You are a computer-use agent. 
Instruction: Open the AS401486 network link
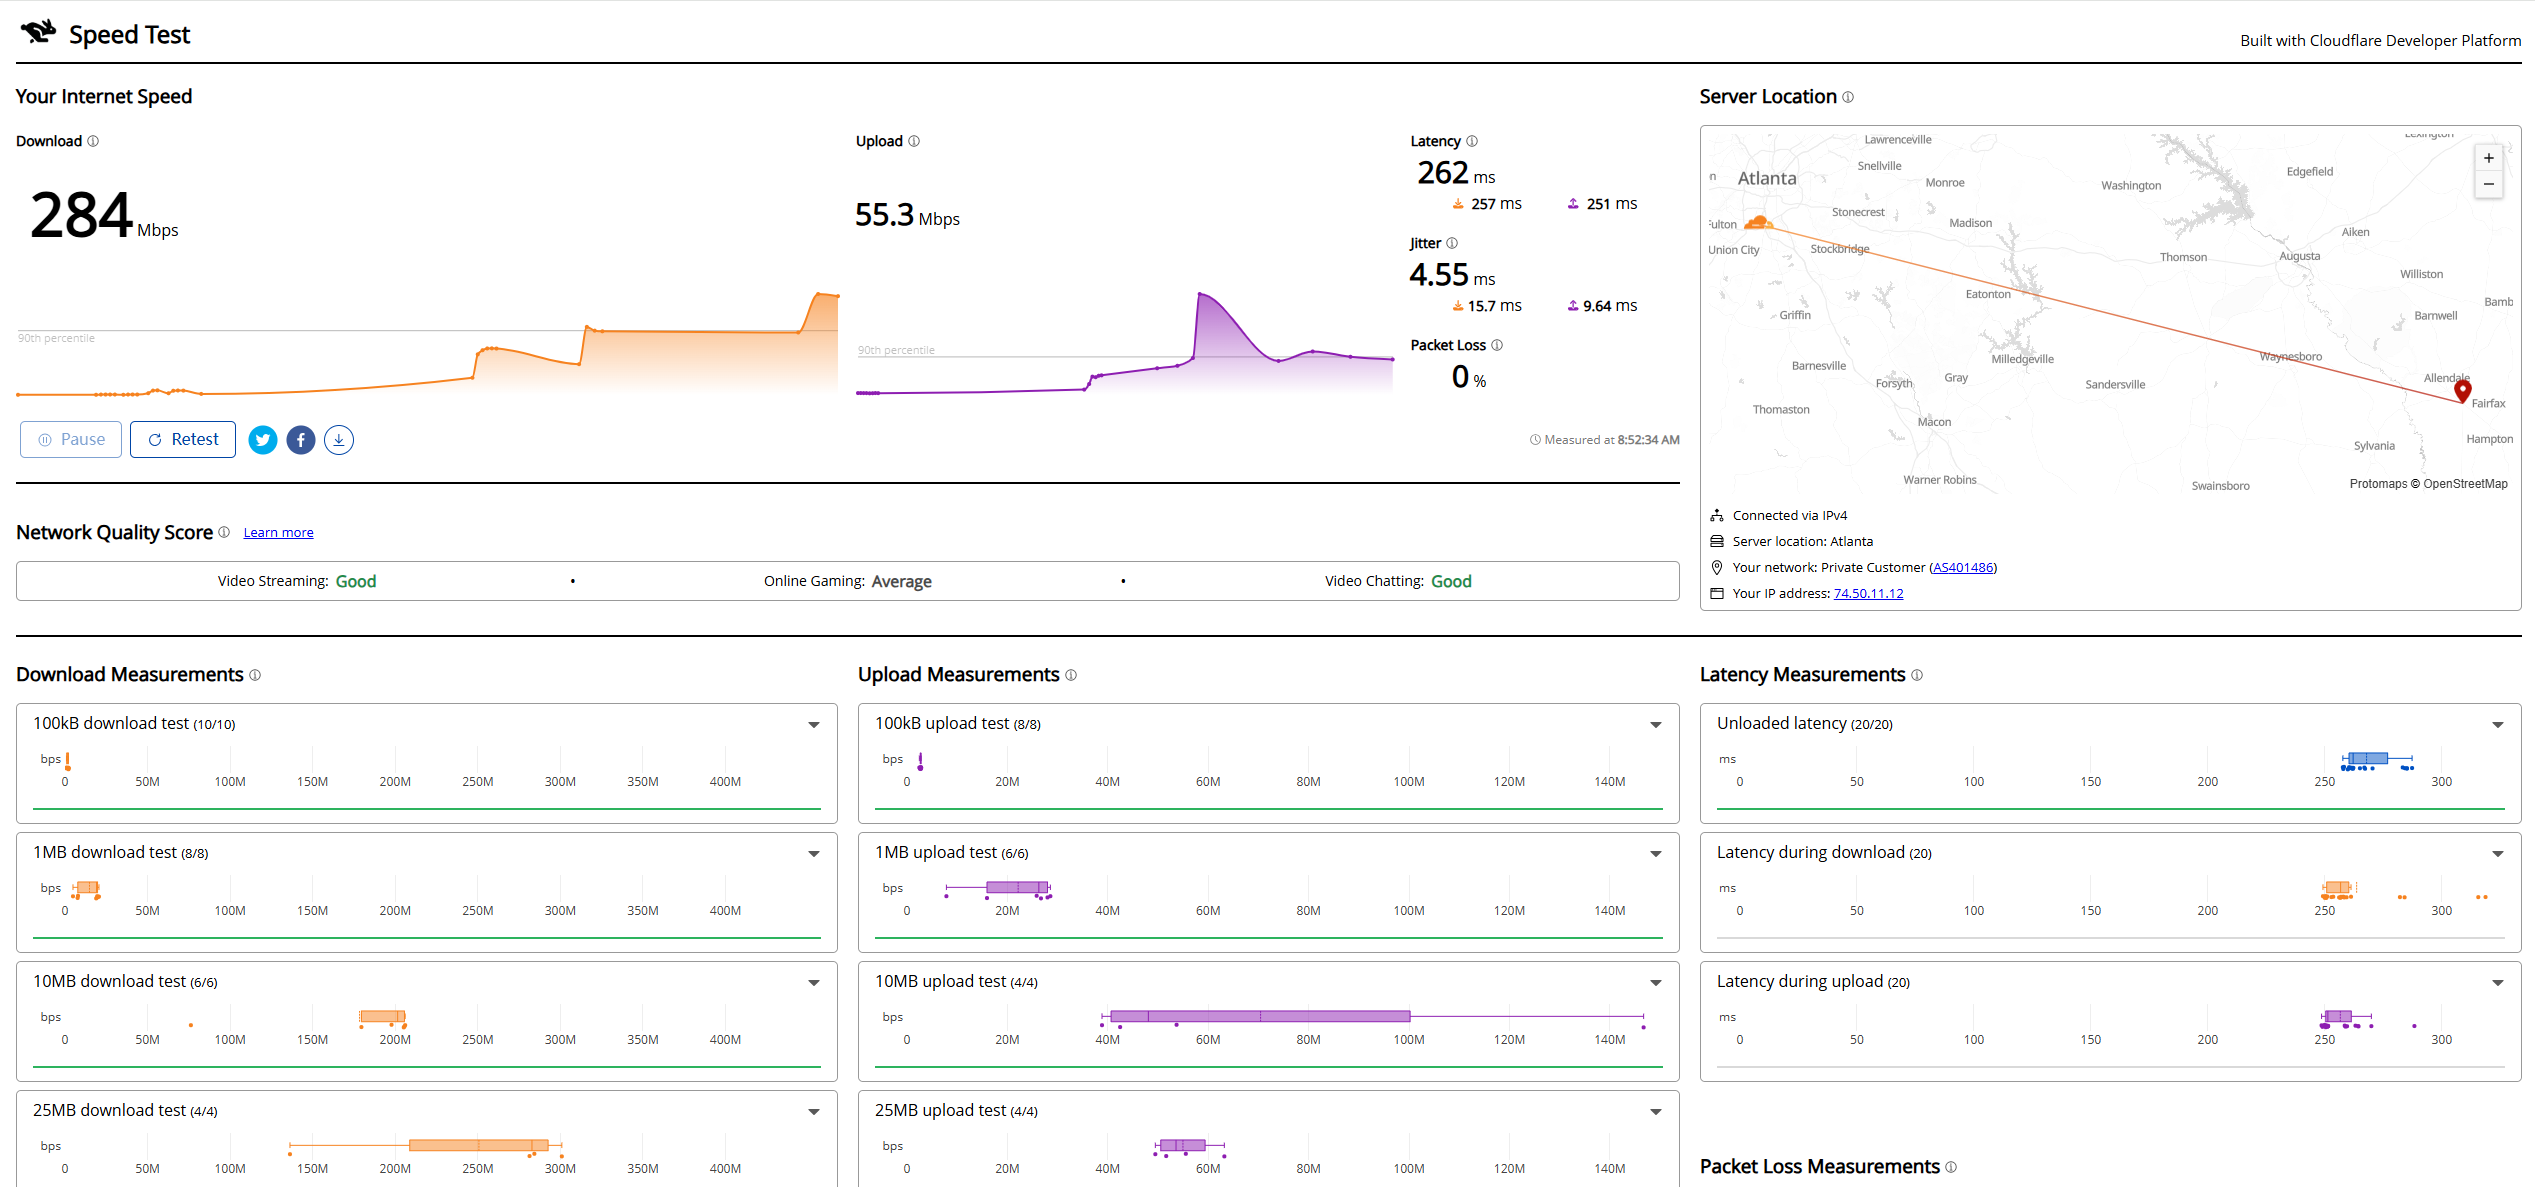1963,567
